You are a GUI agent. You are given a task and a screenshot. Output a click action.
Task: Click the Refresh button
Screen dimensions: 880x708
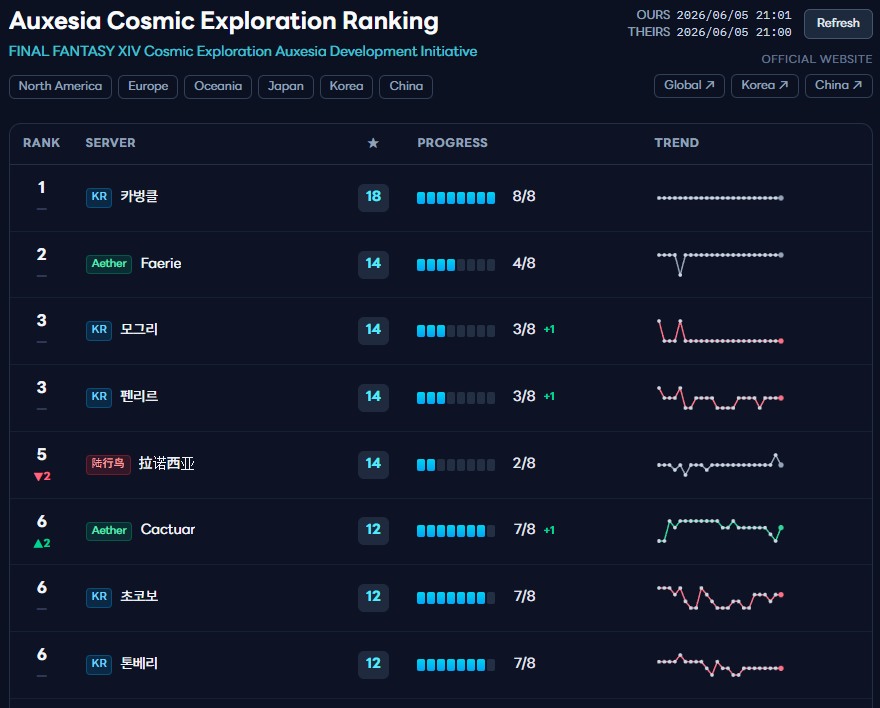pyautogui.click(x=838, y=24)
